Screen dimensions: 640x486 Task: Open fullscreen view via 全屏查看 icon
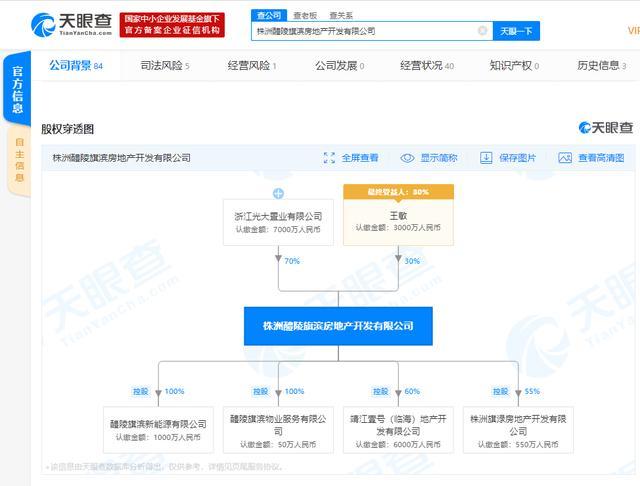(329, 158)
